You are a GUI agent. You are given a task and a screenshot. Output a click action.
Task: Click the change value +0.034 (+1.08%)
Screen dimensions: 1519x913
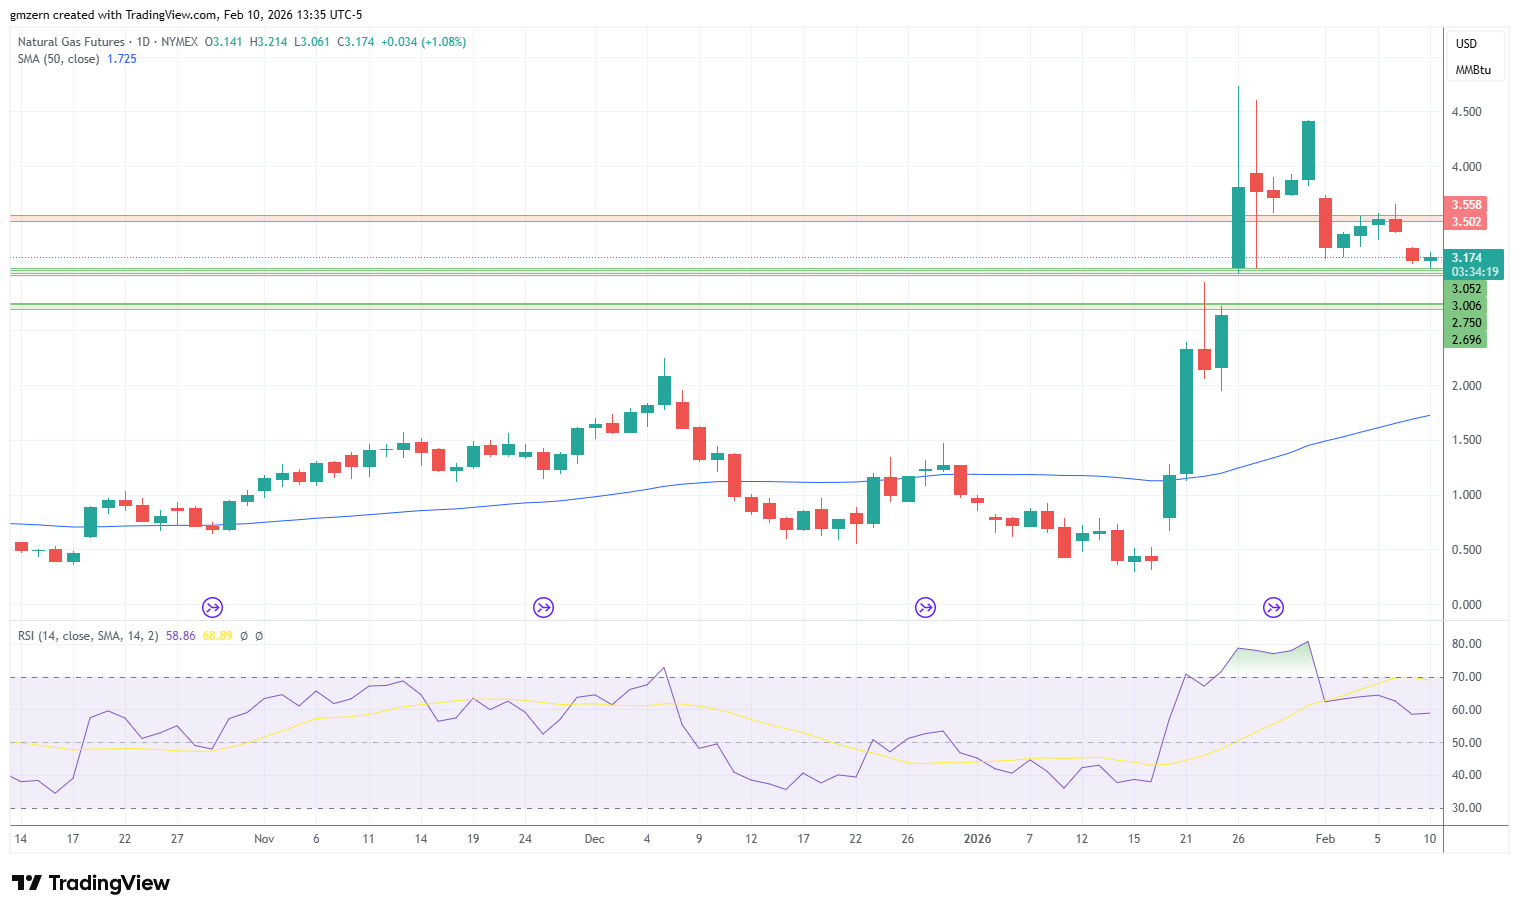[x=424, y=42]
